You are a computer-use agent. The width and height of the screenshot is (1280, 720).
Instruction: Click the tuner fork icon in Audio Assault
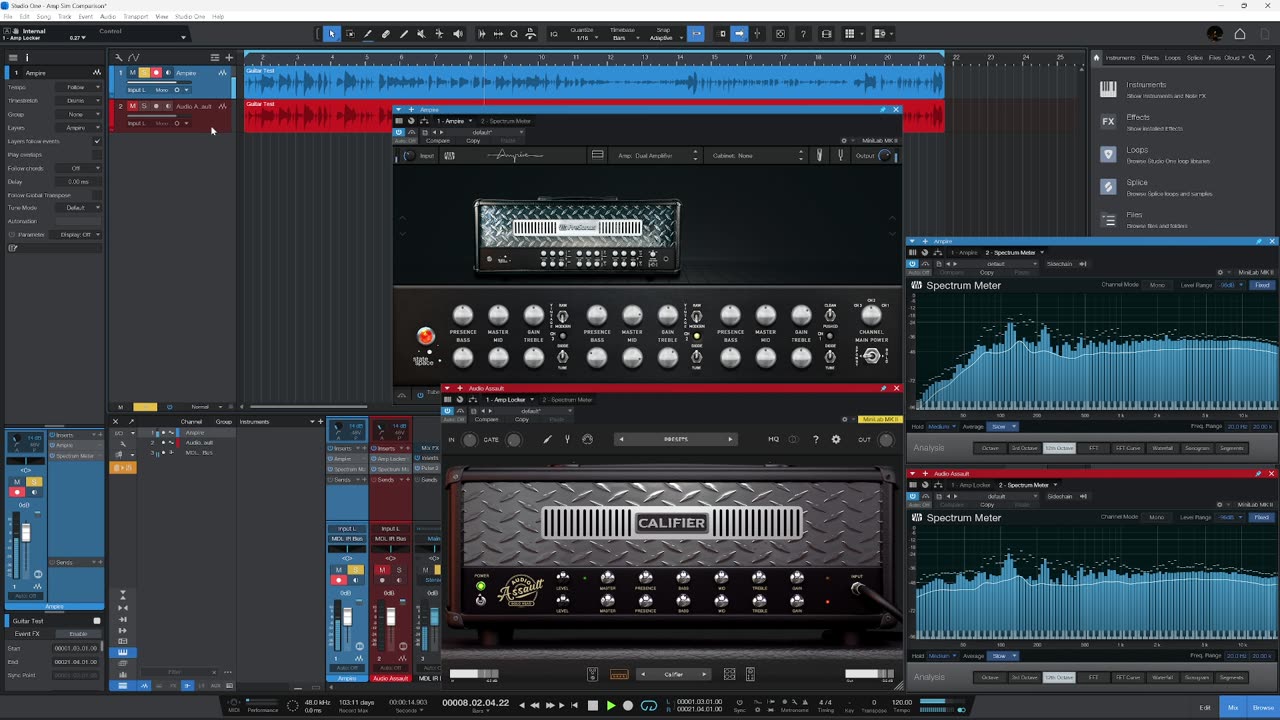click(x=567, y=439)
